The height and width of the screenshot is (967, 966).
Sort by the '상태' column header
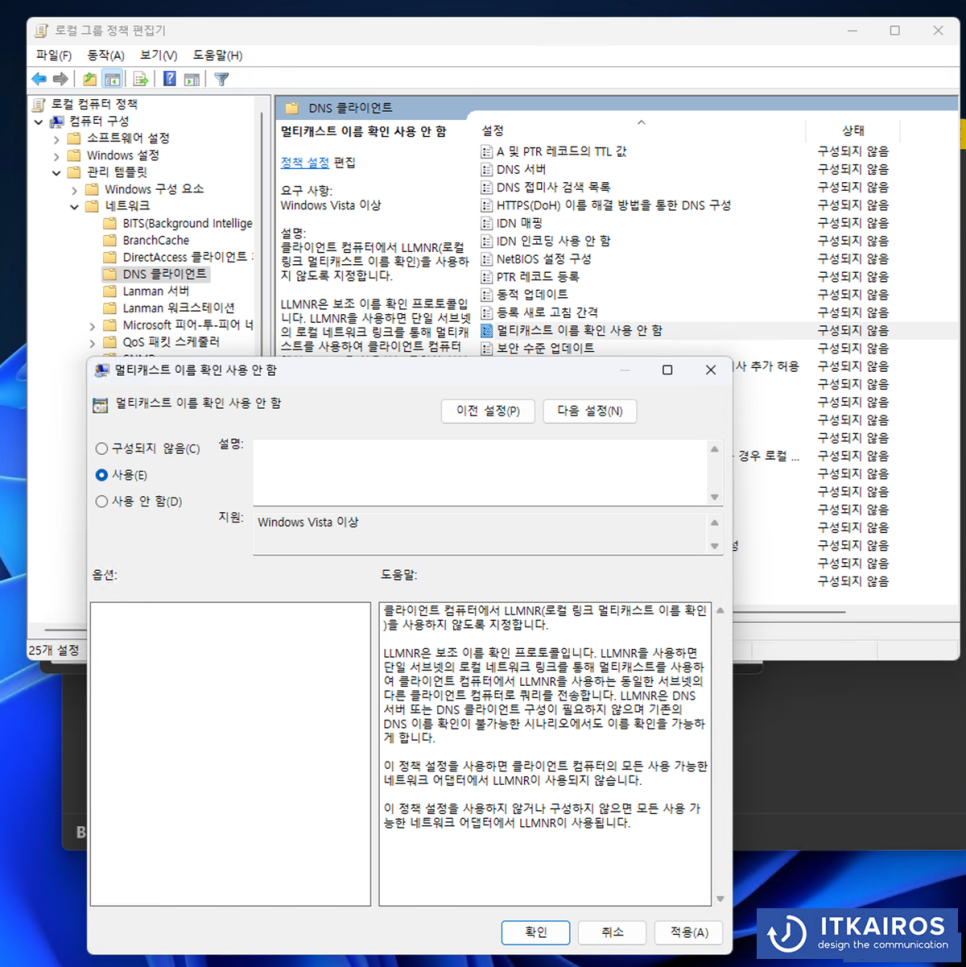[x=853, y=130]
